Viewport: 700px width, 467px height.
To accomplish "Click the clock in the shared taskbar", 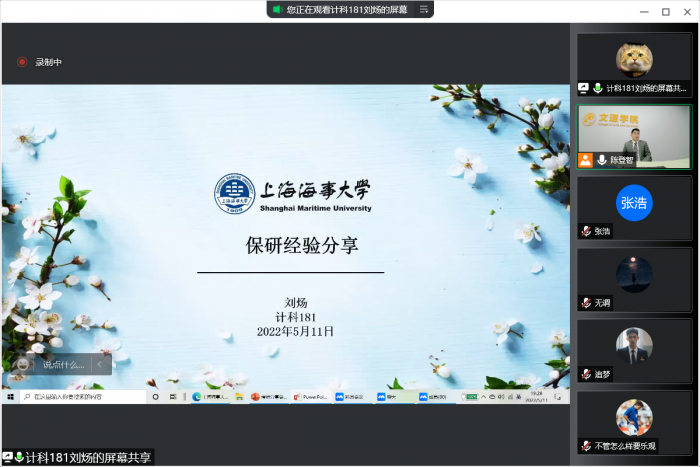I will [536, 396].
